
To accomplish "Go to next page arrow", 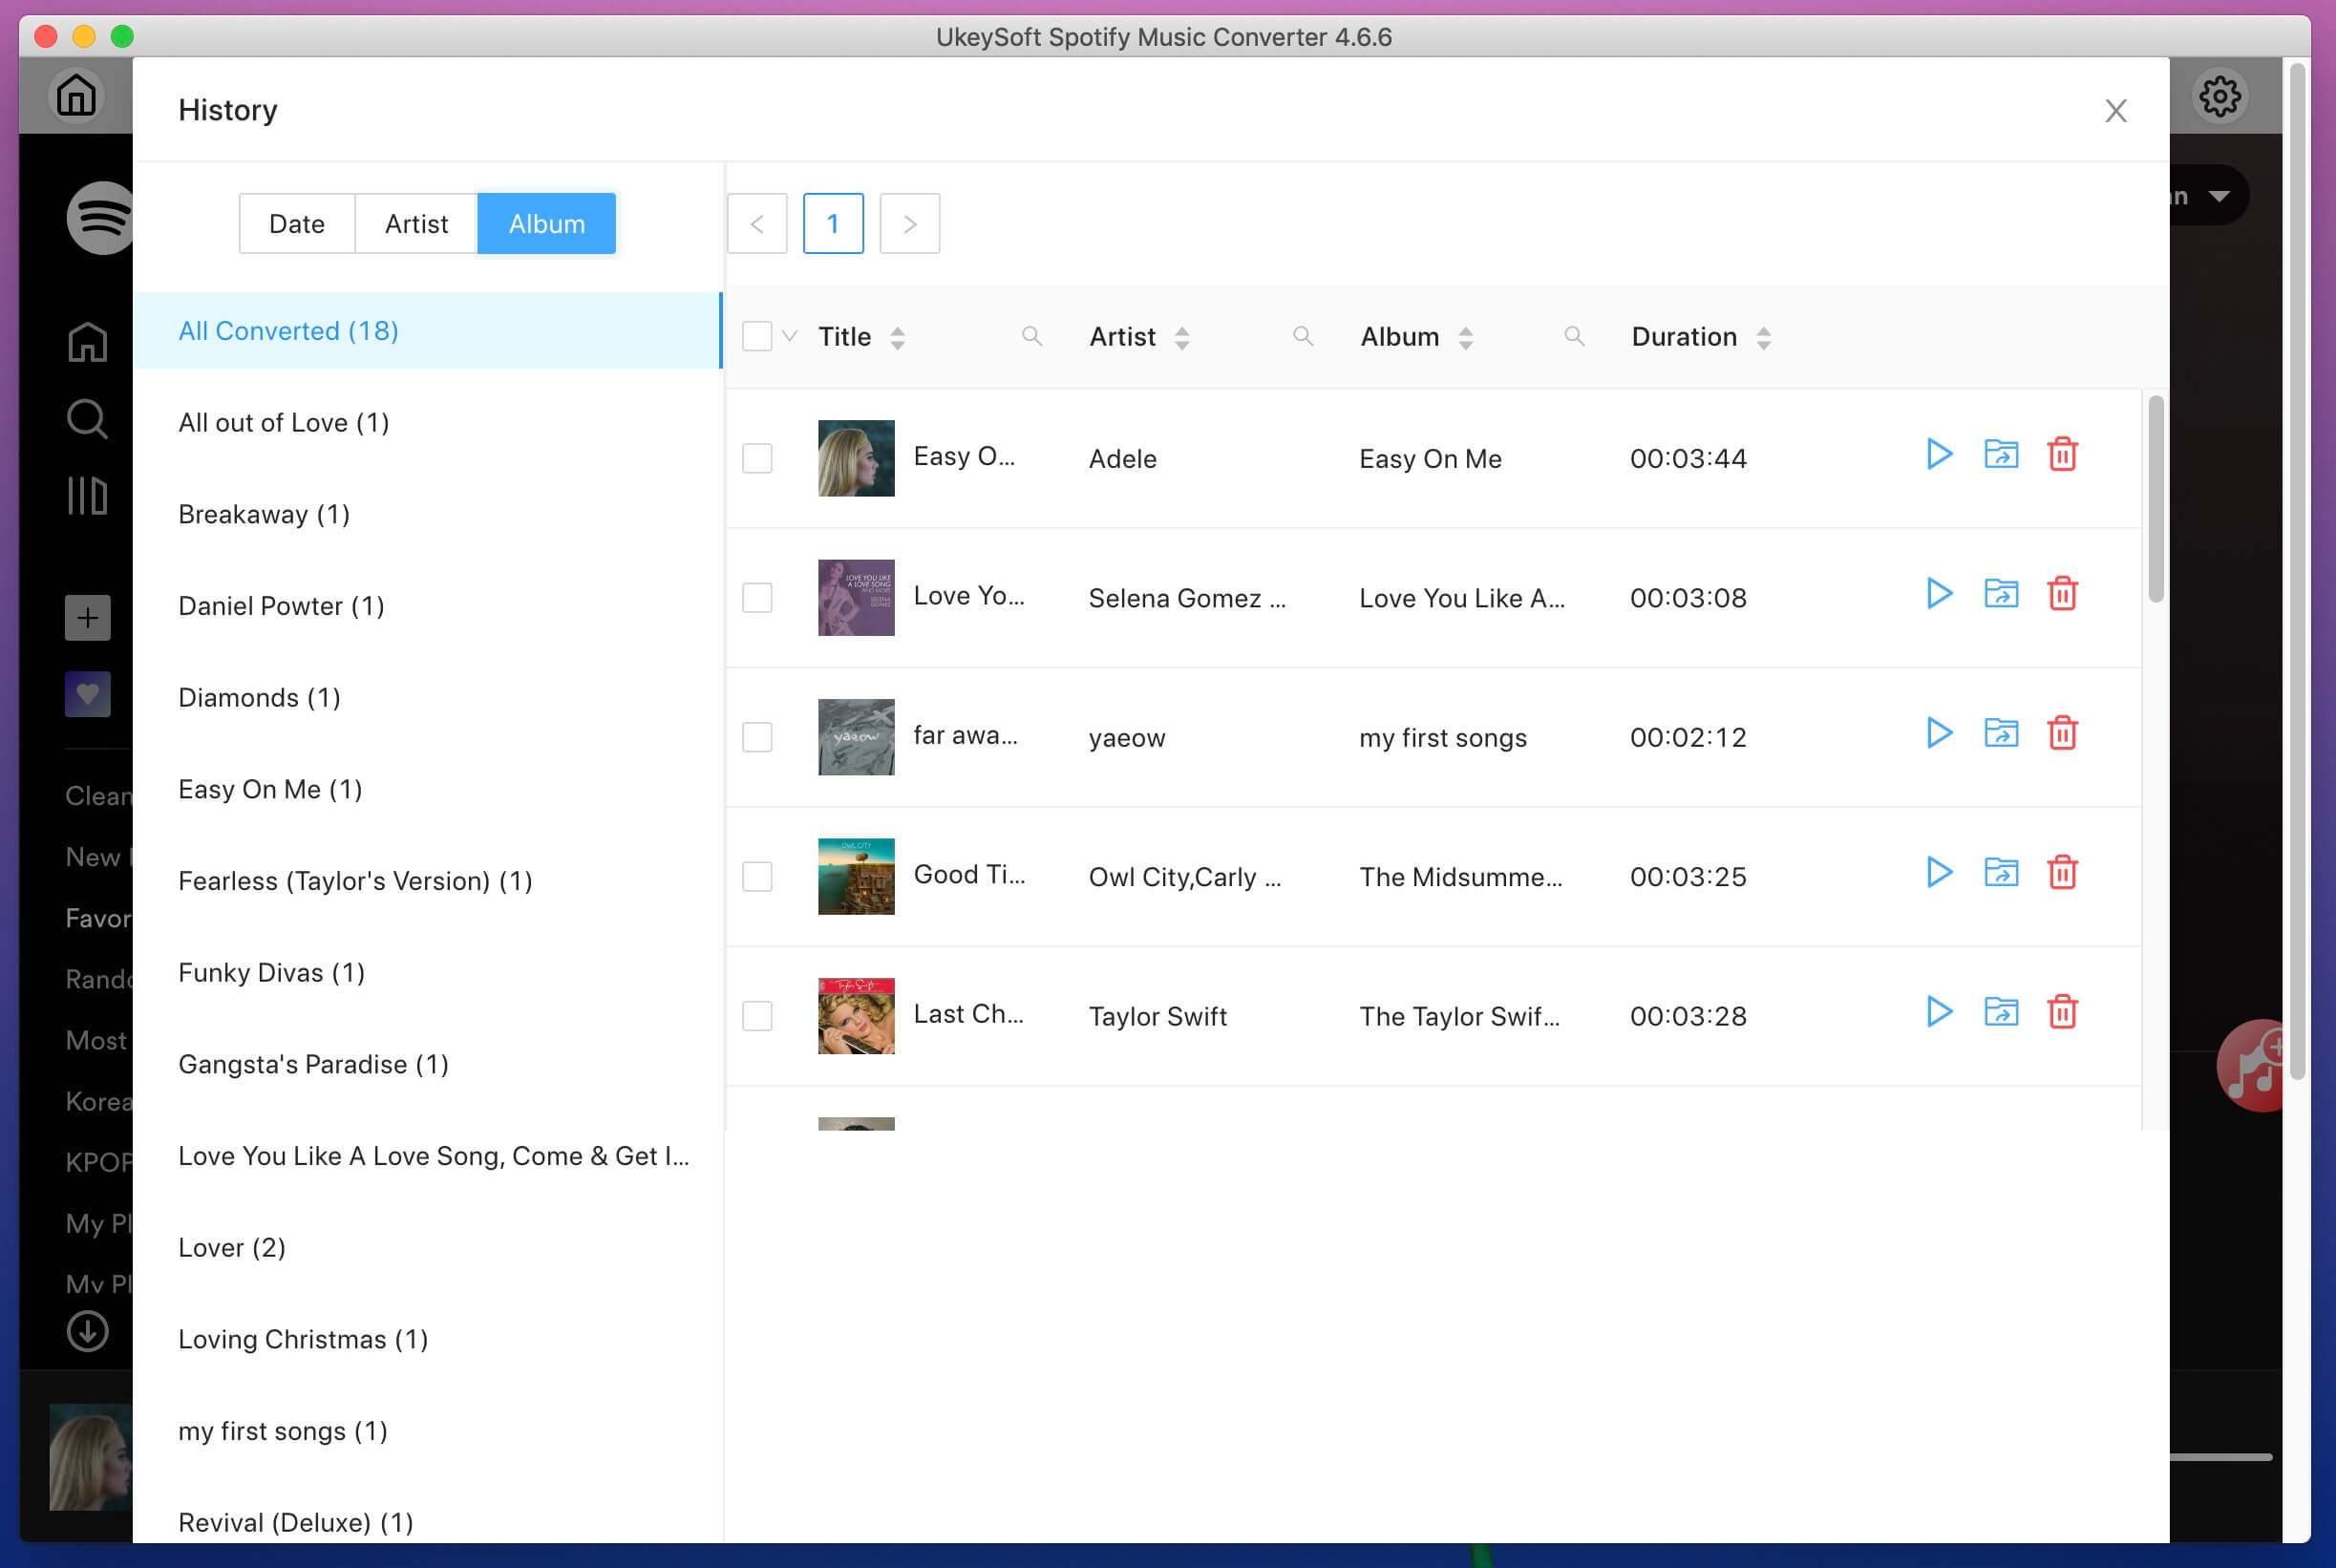I will tap(909, 224).
